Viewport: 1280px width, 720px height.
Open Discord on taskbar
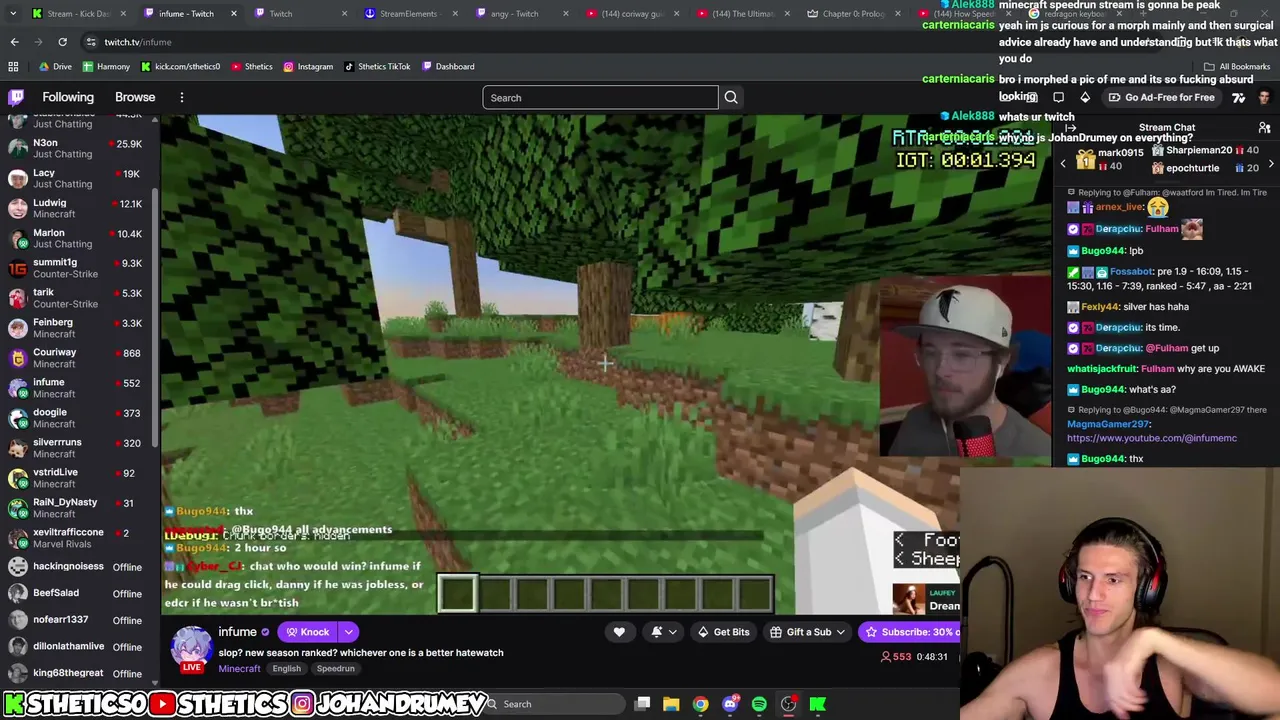[730, 704]
